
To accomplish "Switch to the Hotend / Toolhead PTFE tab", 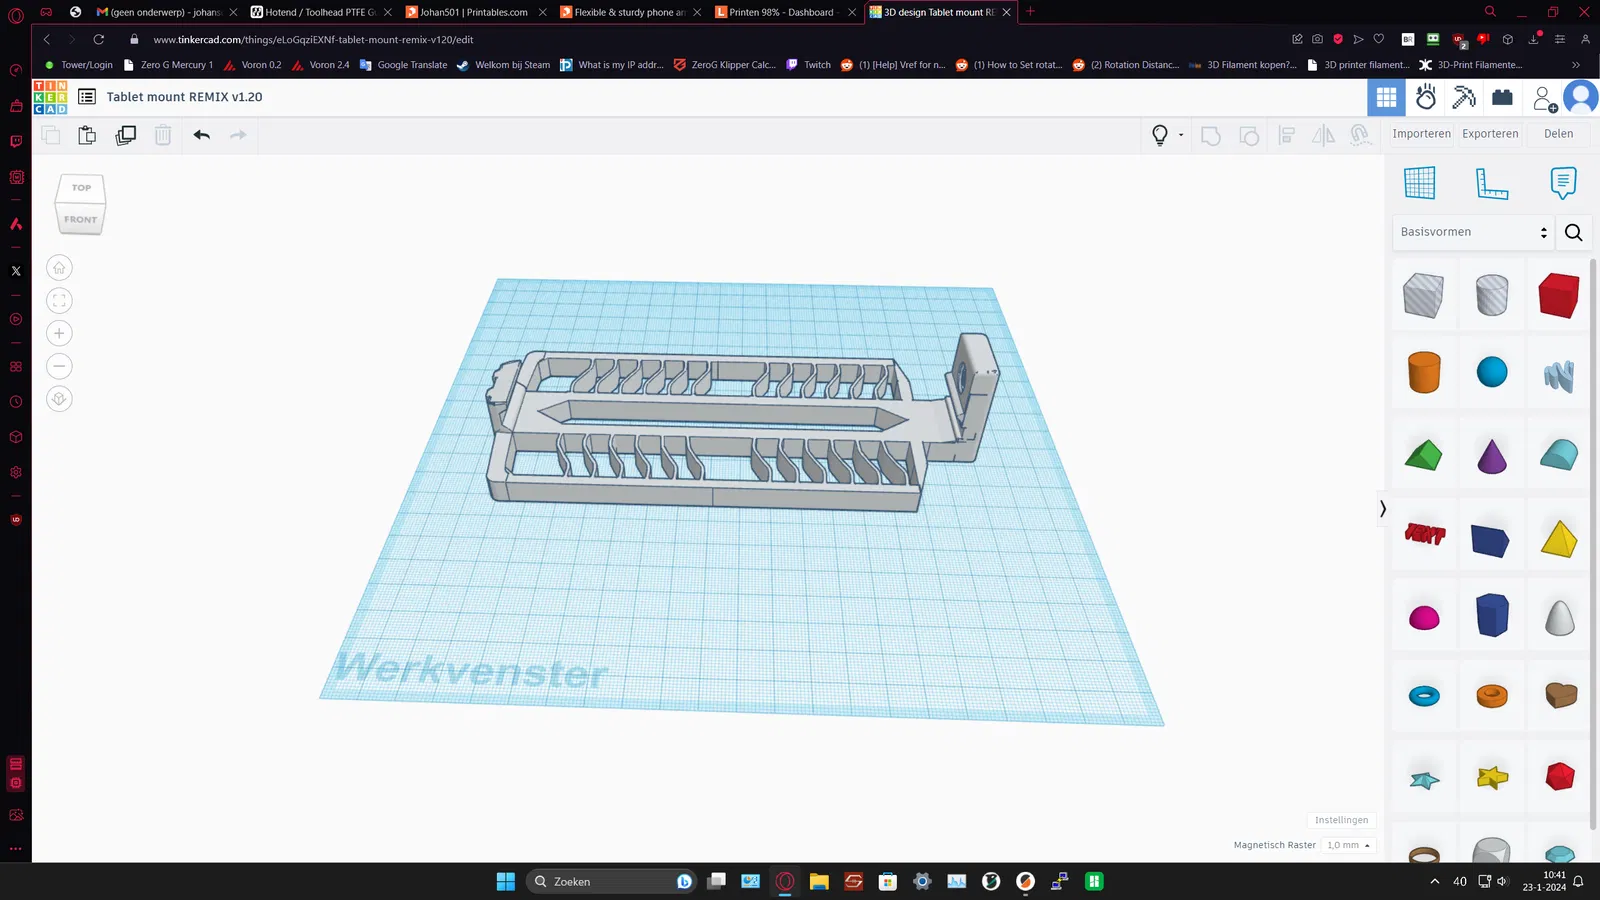I will coord(321,12).
